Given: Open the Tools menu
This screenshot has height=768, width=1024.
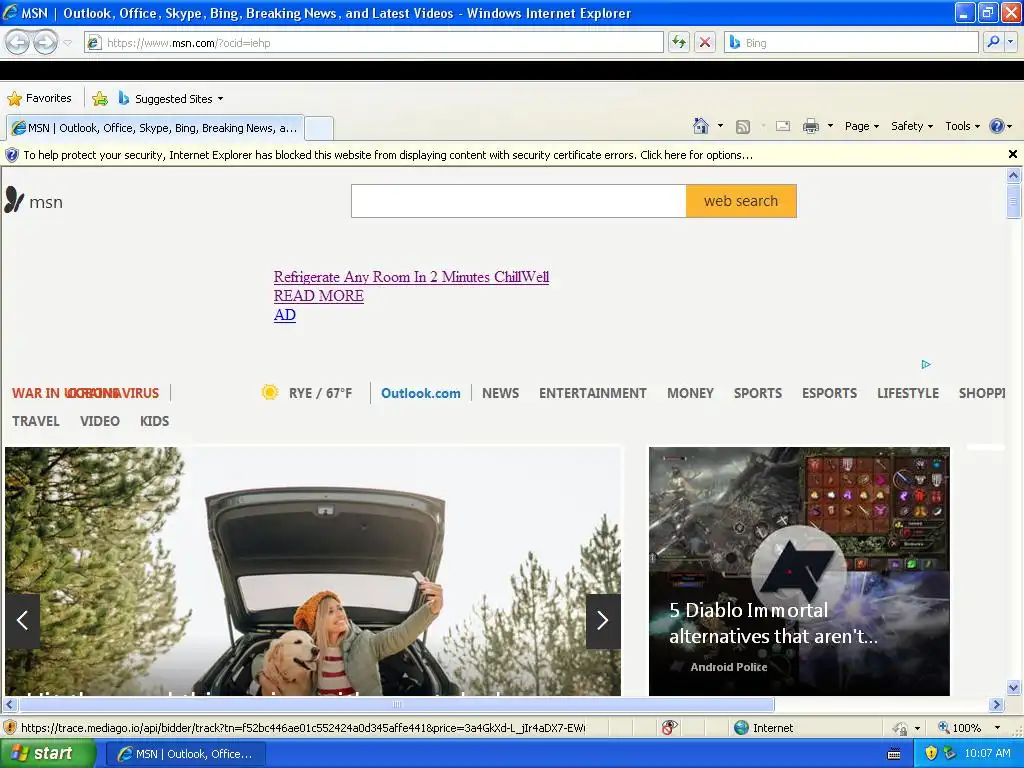Looking at the screenshot, I should tap(963, 126).
